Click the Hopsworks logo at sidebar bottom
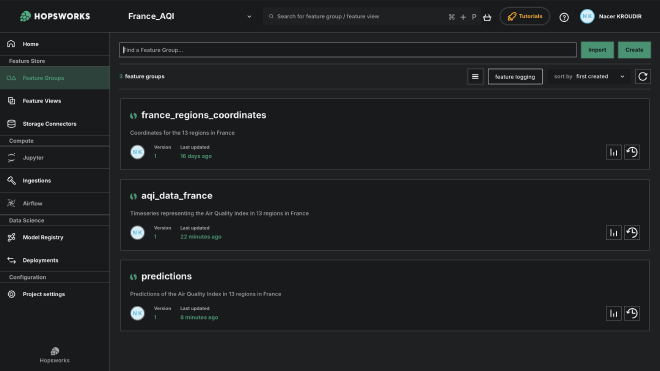The width and height of the screenshot is (660, 371). point(55,355)
